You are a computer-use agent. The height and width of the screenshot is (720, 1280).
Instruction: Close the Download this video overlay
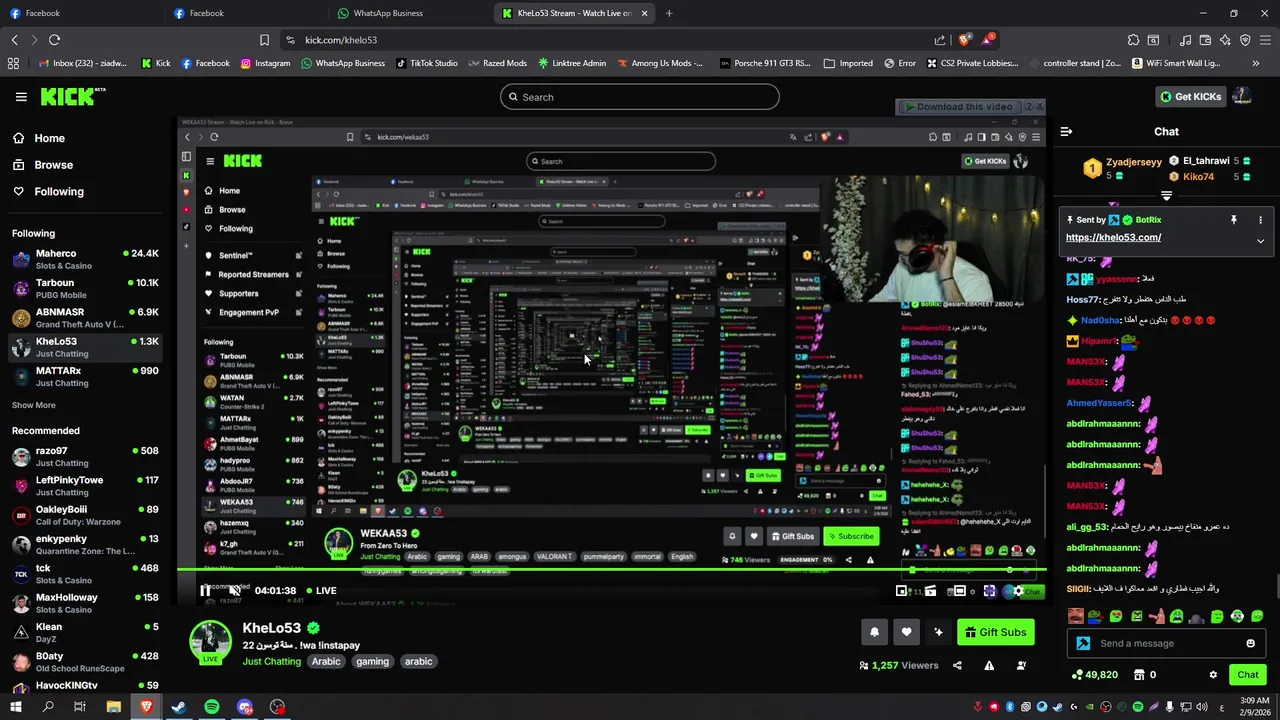(1039, 106)
